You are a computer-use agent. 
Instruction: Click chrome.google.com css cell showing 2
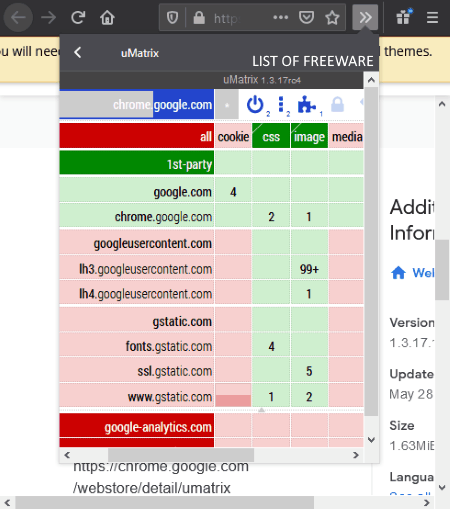271,216
